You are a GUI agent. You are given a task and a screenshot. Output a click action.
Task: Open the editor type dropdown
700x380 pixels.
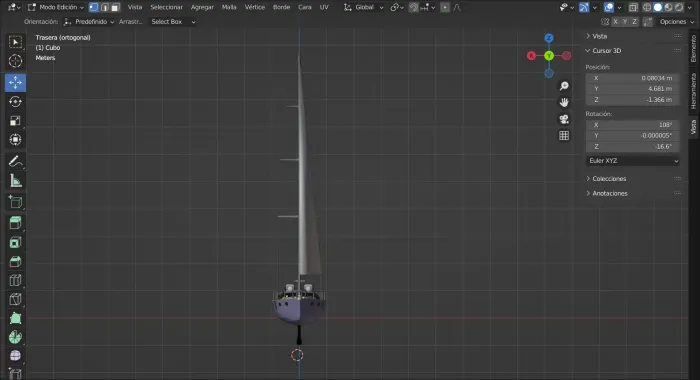(15, 7)
